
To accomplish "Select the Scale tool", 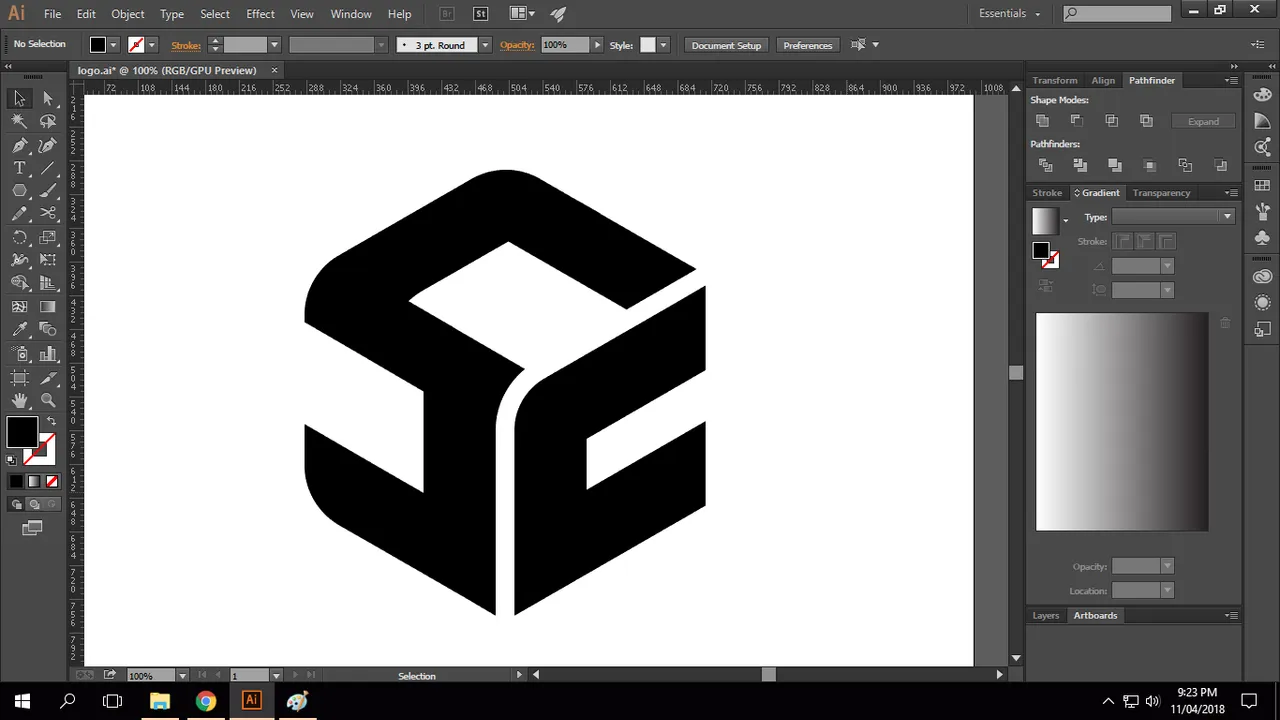I will tap(48, 238).
